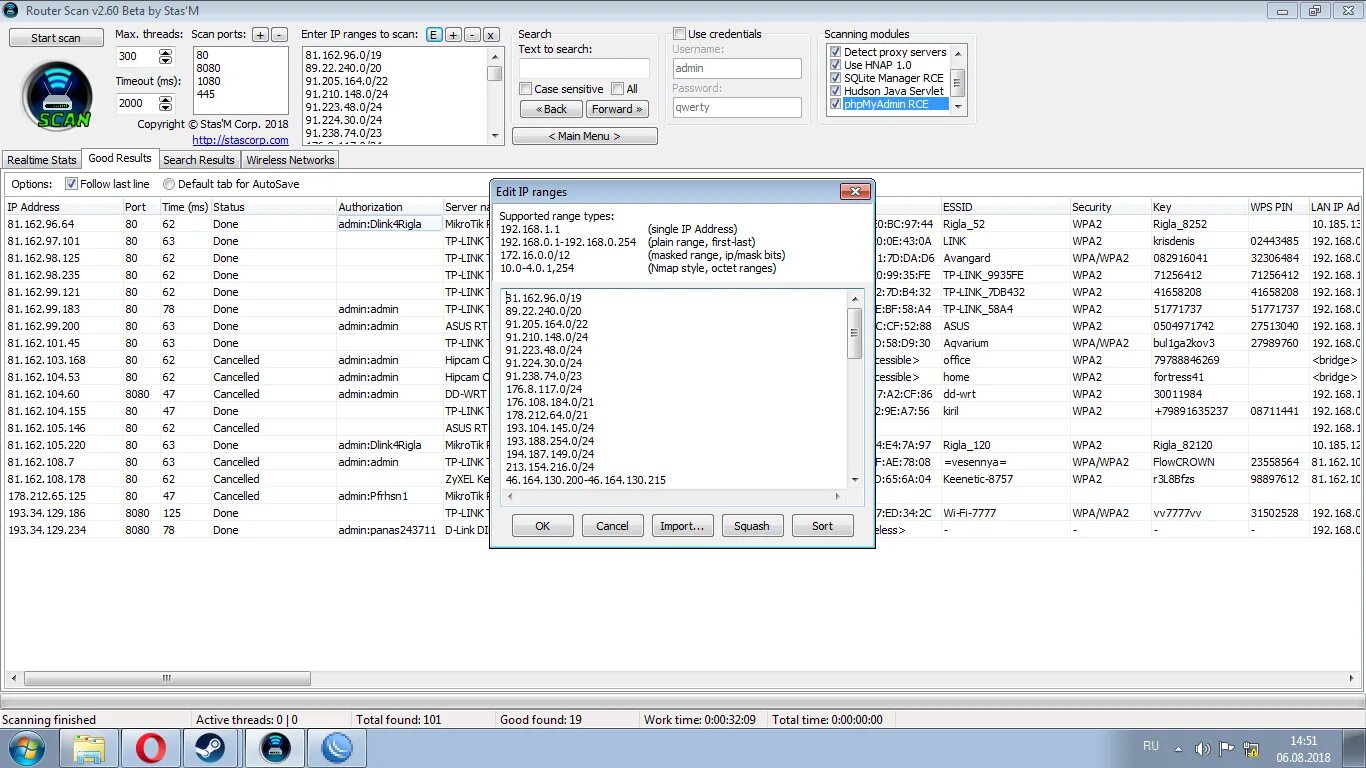Confirm the dialog with OK
Image resolution: width=1366 pixels, height=768 pixels.
tap(543, 526)
